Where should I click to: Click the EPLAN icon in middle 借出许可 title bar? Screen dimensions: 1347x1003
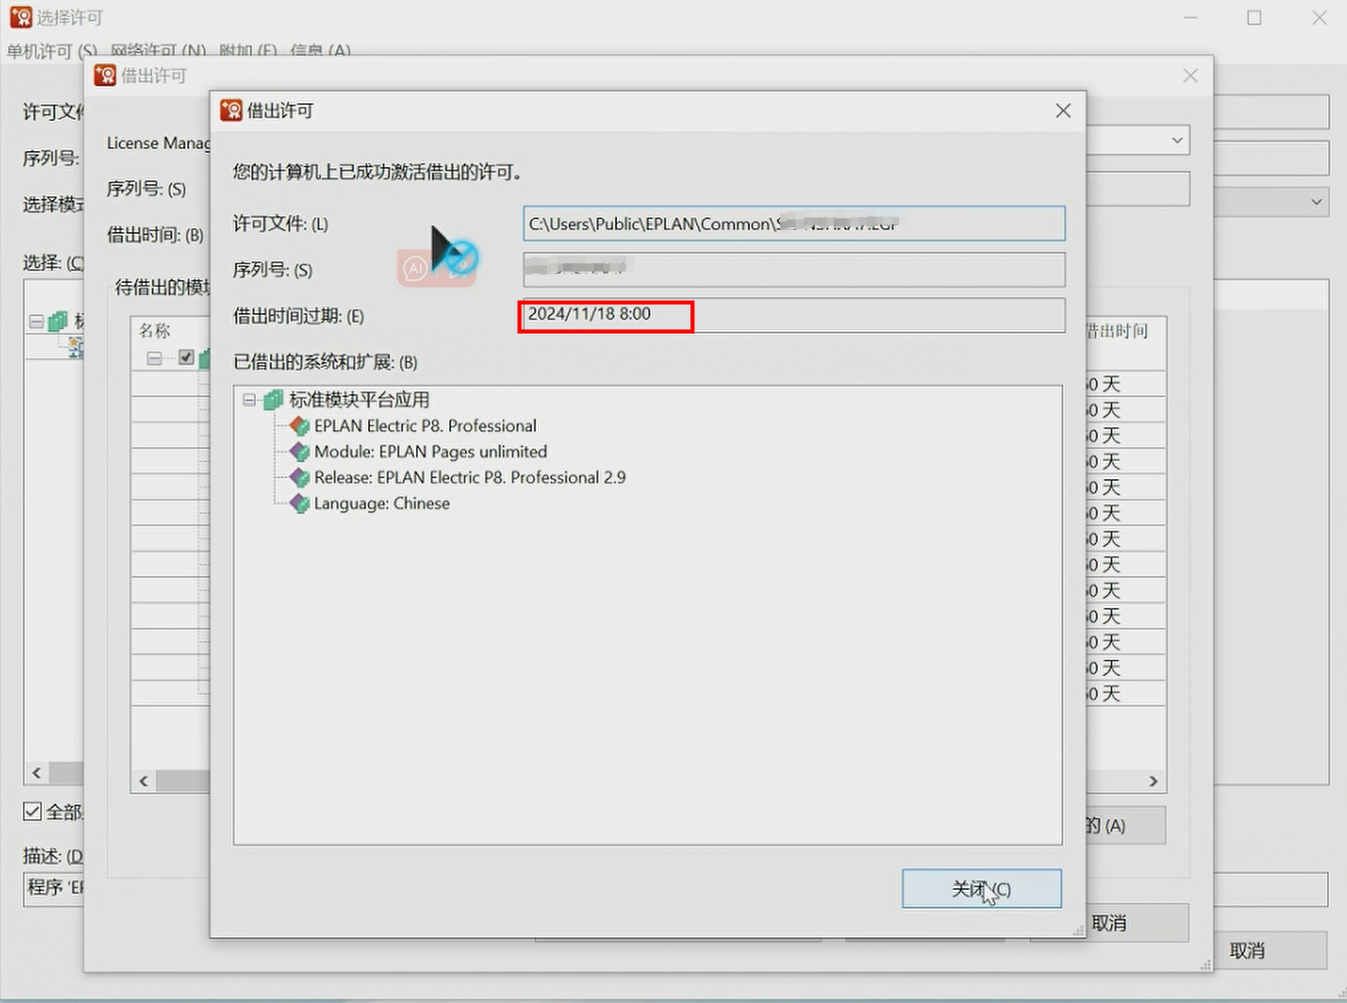point(105,75)
